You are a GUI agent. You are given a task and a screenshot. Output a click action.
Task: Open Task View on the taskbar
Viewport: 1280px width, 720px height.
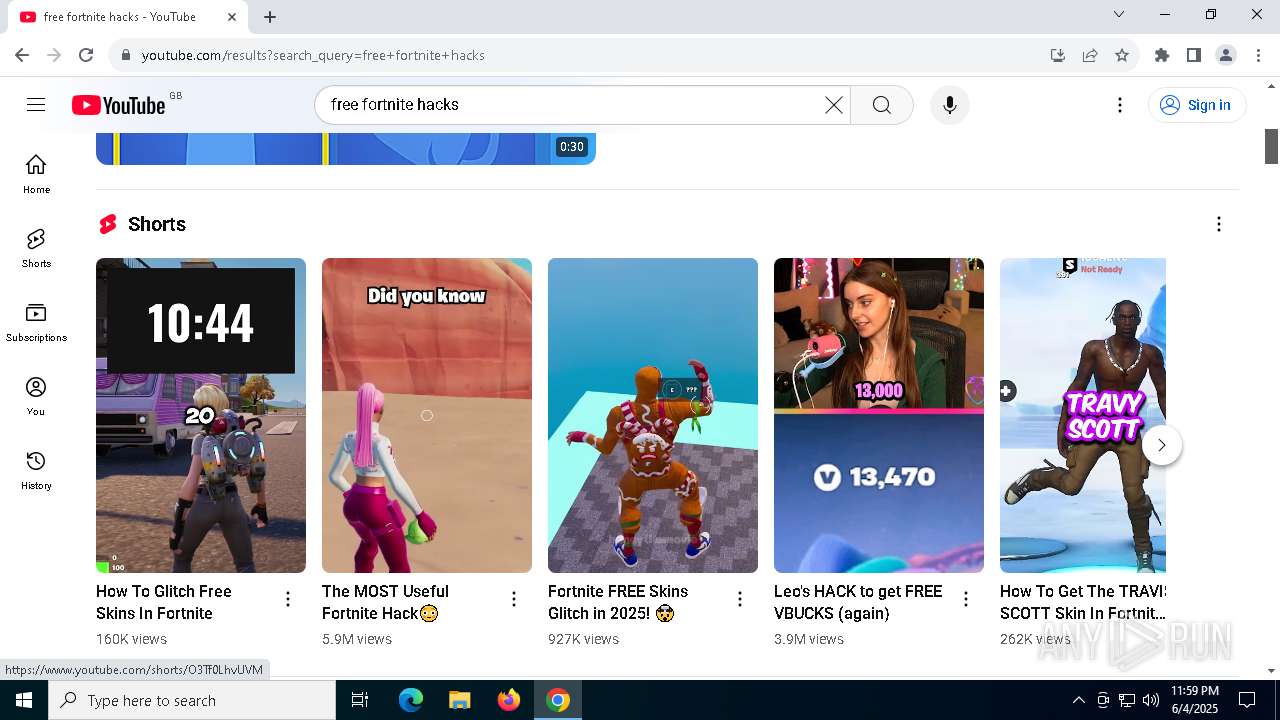pyautogui.click(x=360, y=700)
